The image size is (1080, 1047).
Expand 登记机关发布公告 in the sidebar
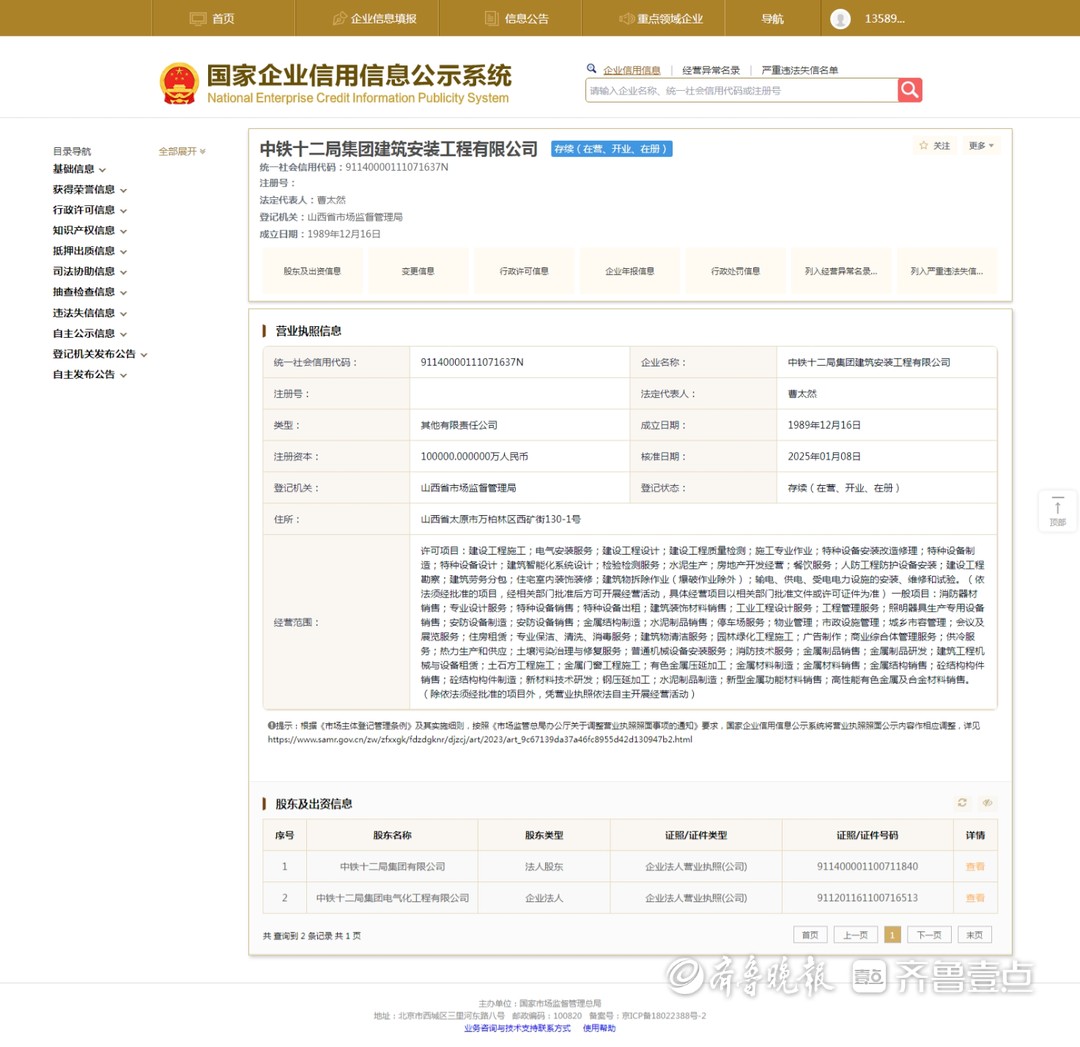100,354
